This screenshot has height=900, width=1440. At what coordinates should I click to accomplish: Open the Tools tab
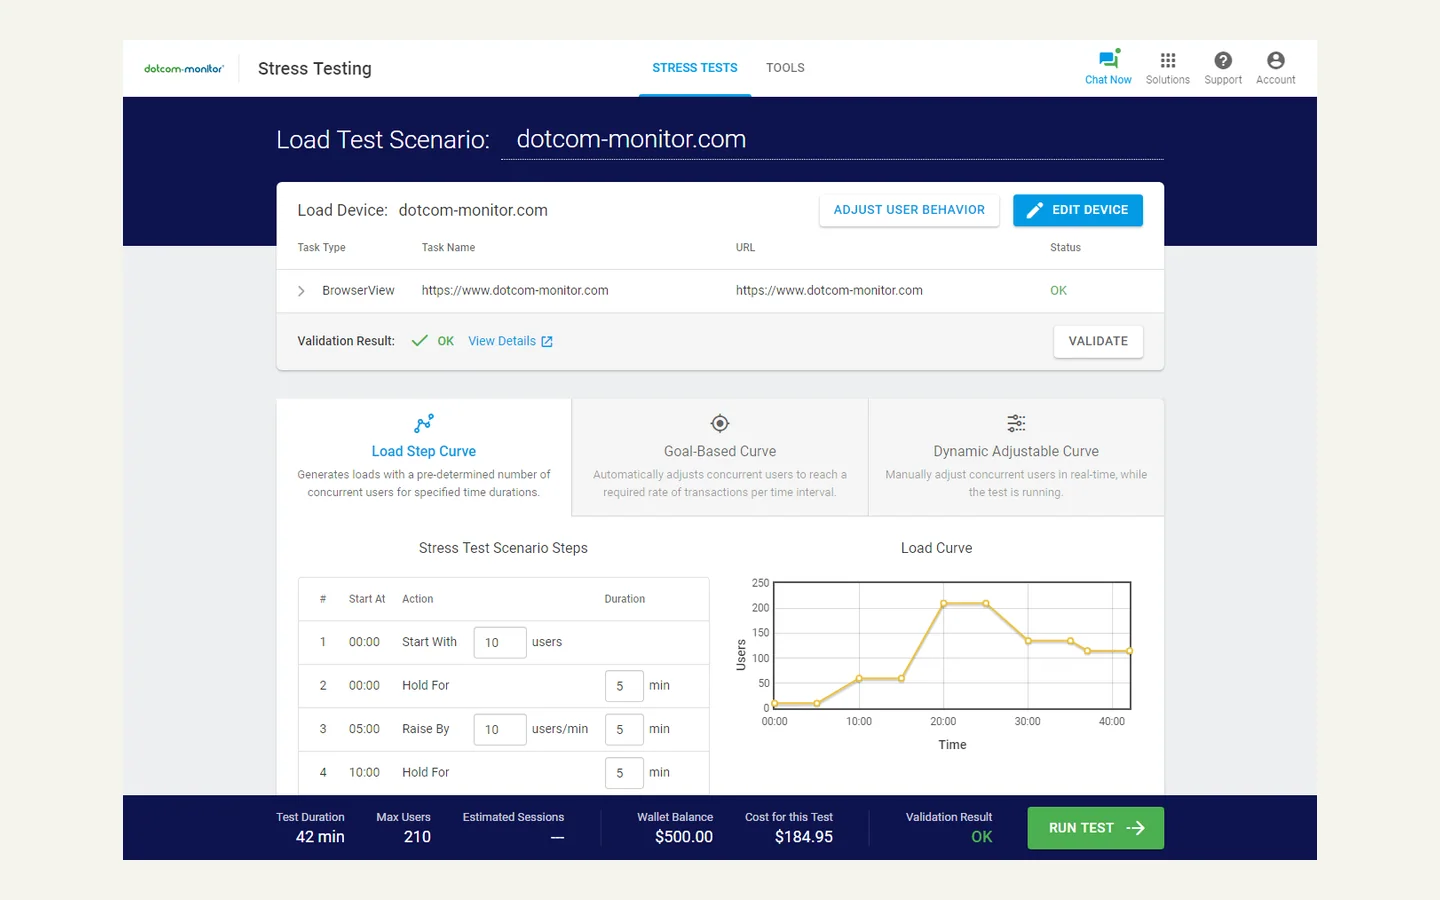[x=785, y=68]
